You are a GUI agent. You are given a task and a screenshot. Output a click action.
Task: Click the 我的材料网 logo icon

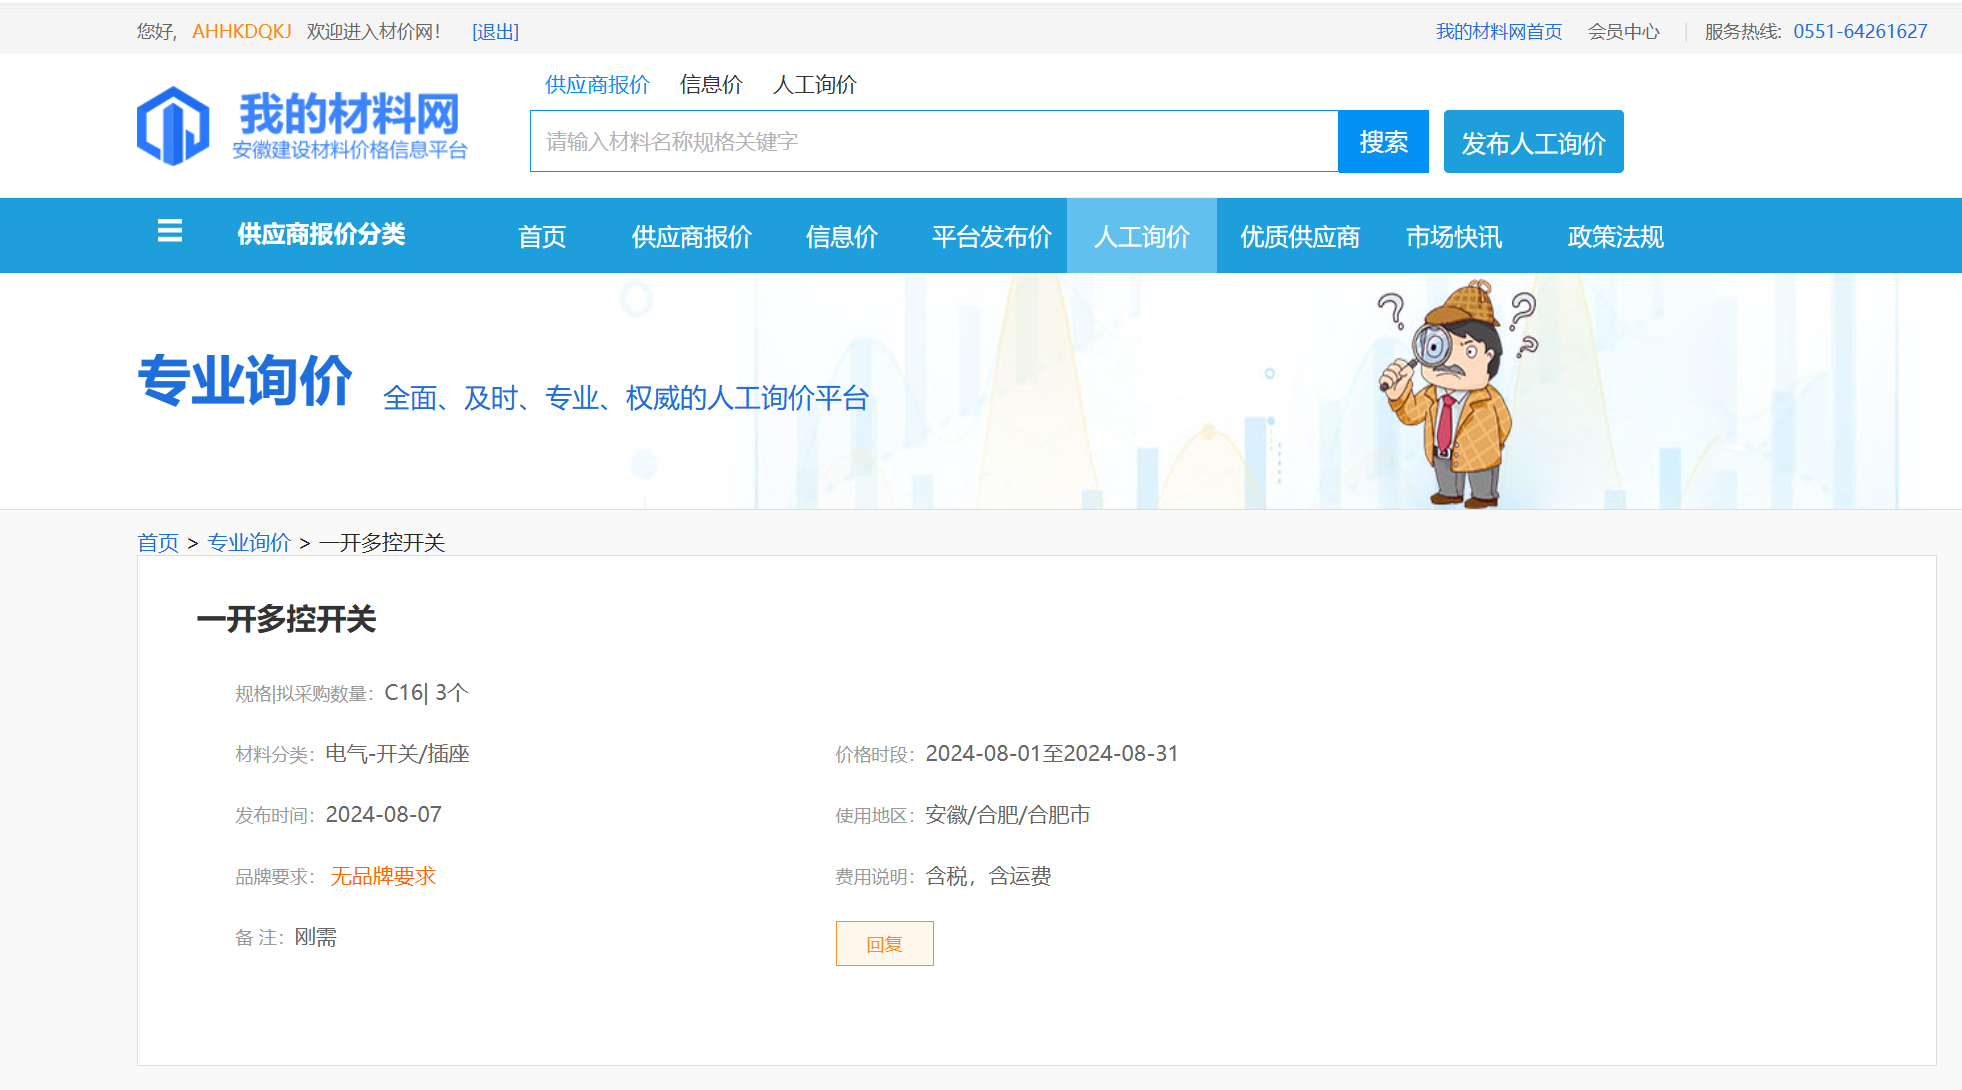pos(173,126)
